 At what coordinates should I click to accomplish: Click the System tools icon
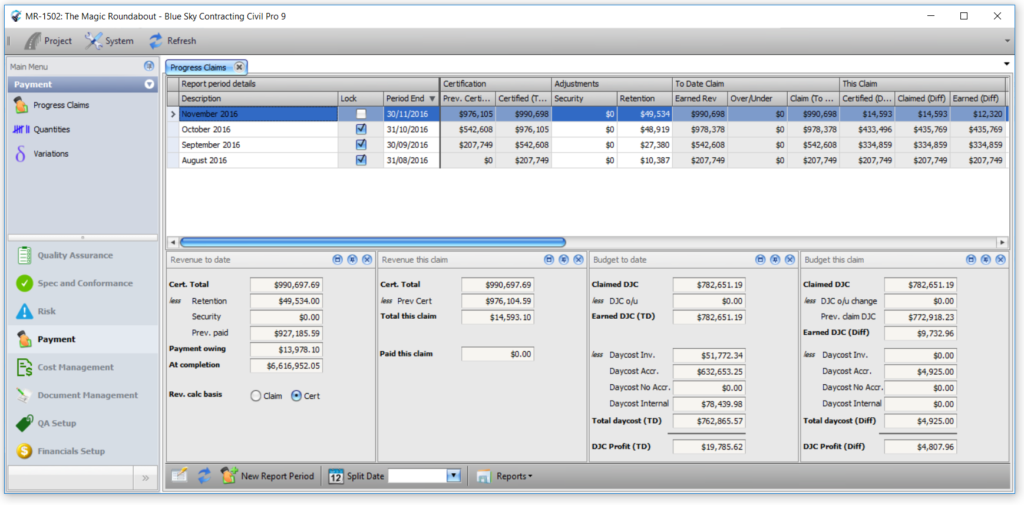(93, 41)
